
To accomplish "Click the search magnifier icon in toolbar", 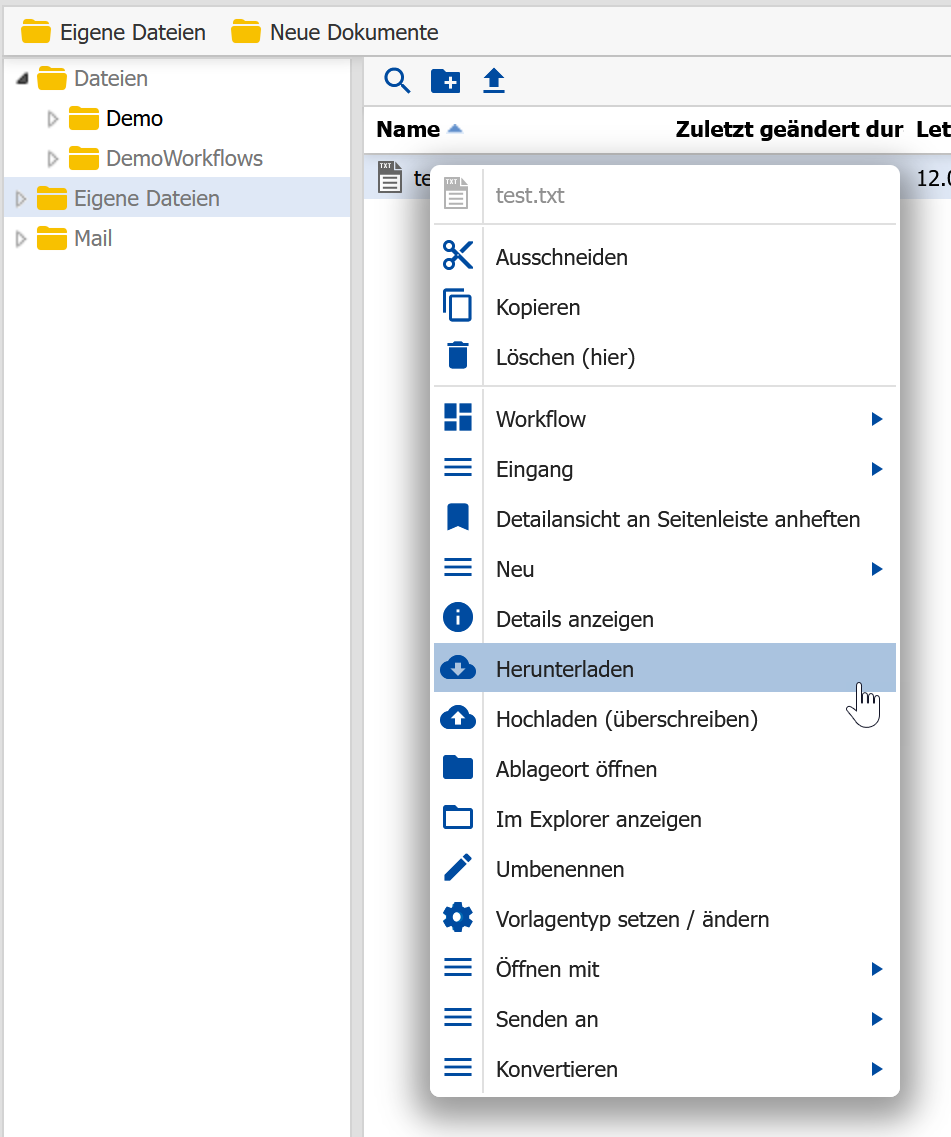I will pyautogui.click(x=397, y=80).
